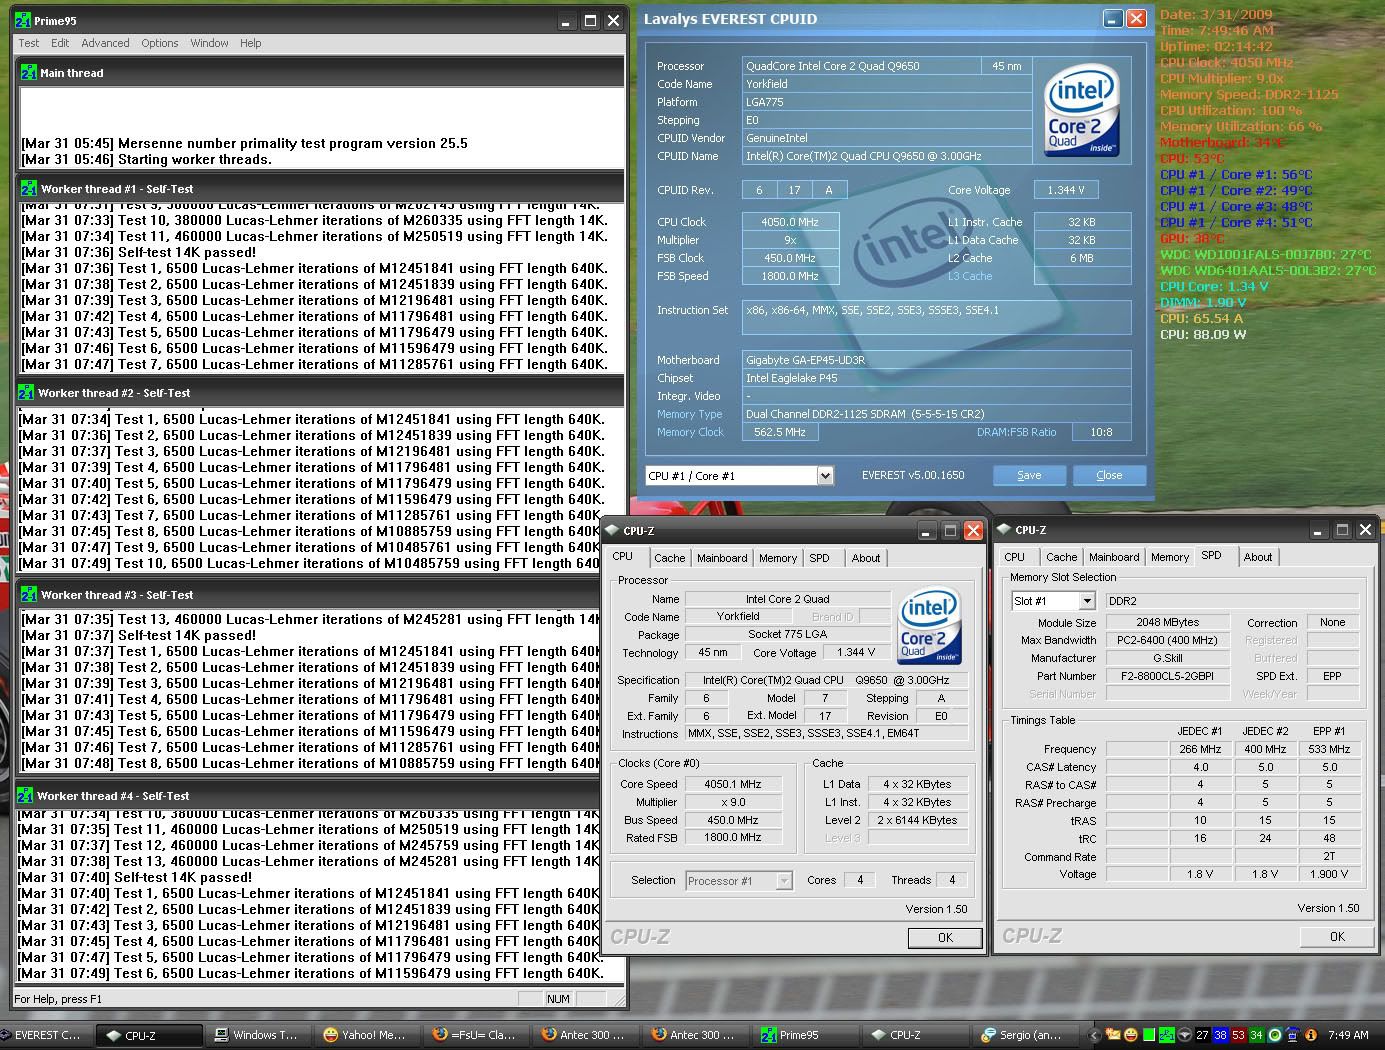Click Worker thread #4 window icon

point(26,795)
